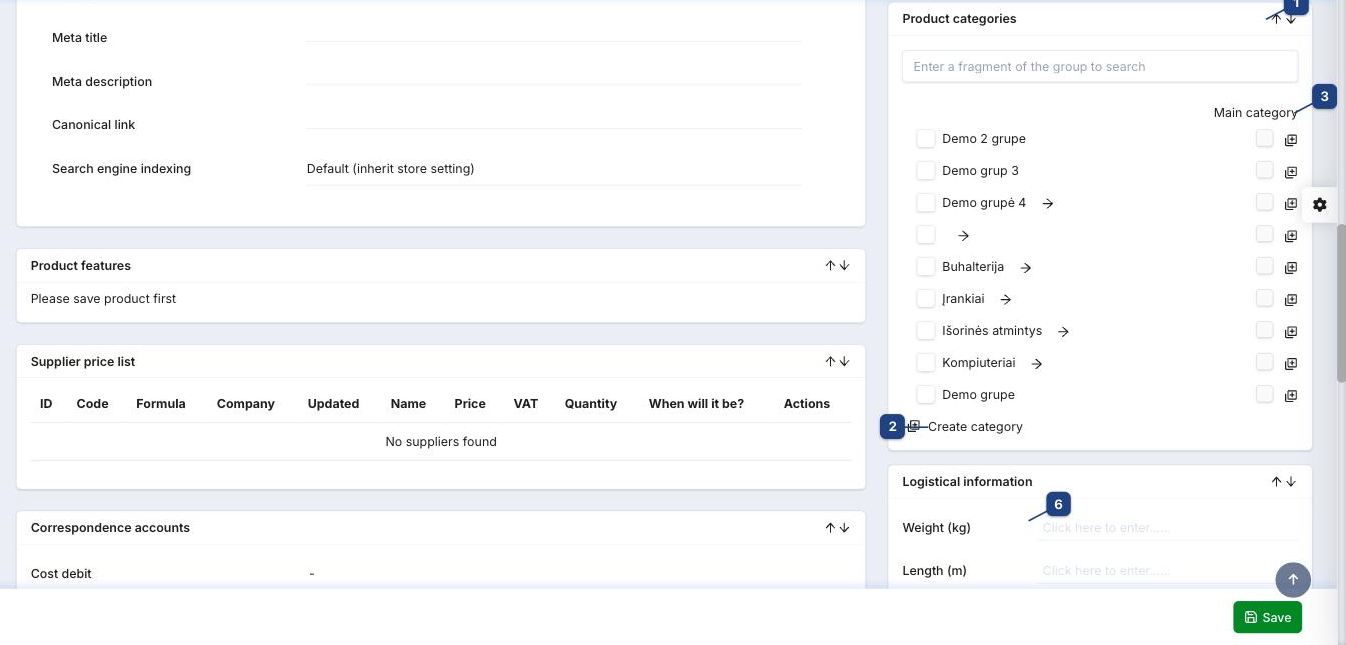The height and width of the screenshot is (645, 1346).
Task: Expand the Išorinės atmintys category arrow
Action: pyautogui.click(x=1064, y=331)
